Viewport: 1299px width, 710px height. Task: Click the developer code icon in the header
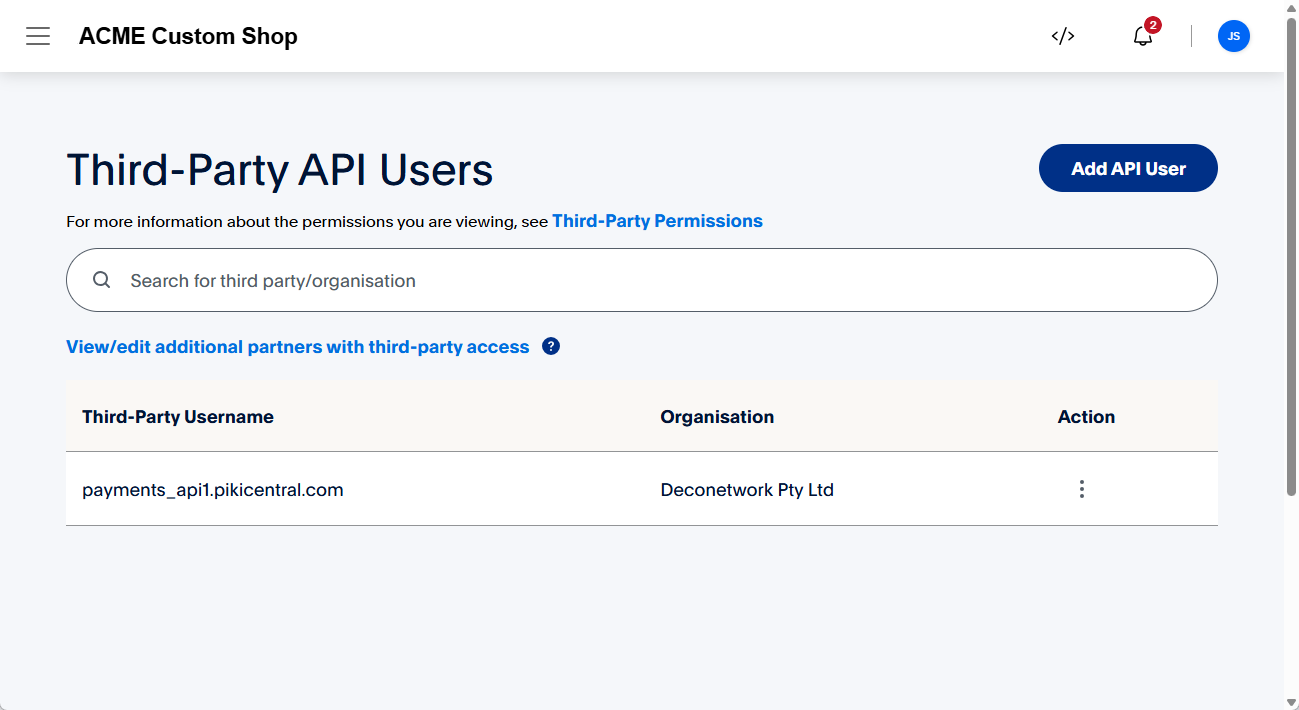[x=1062, y=36]
